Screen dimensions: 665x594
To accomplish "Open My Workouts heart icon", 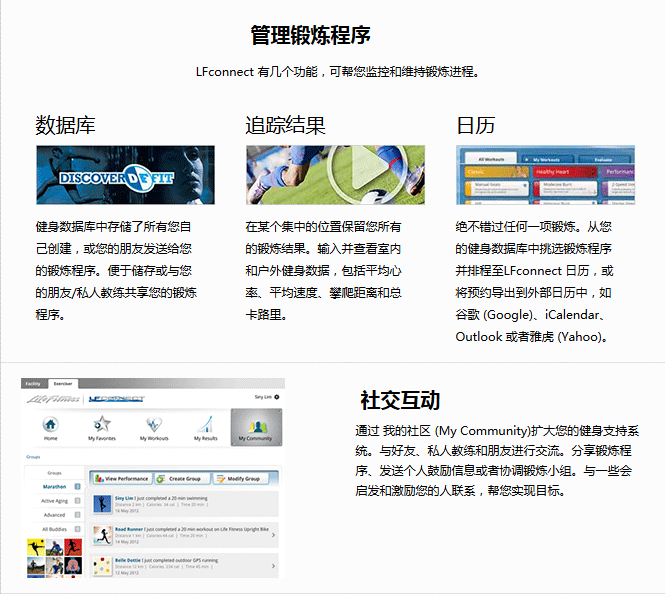I will click(153, 424).
